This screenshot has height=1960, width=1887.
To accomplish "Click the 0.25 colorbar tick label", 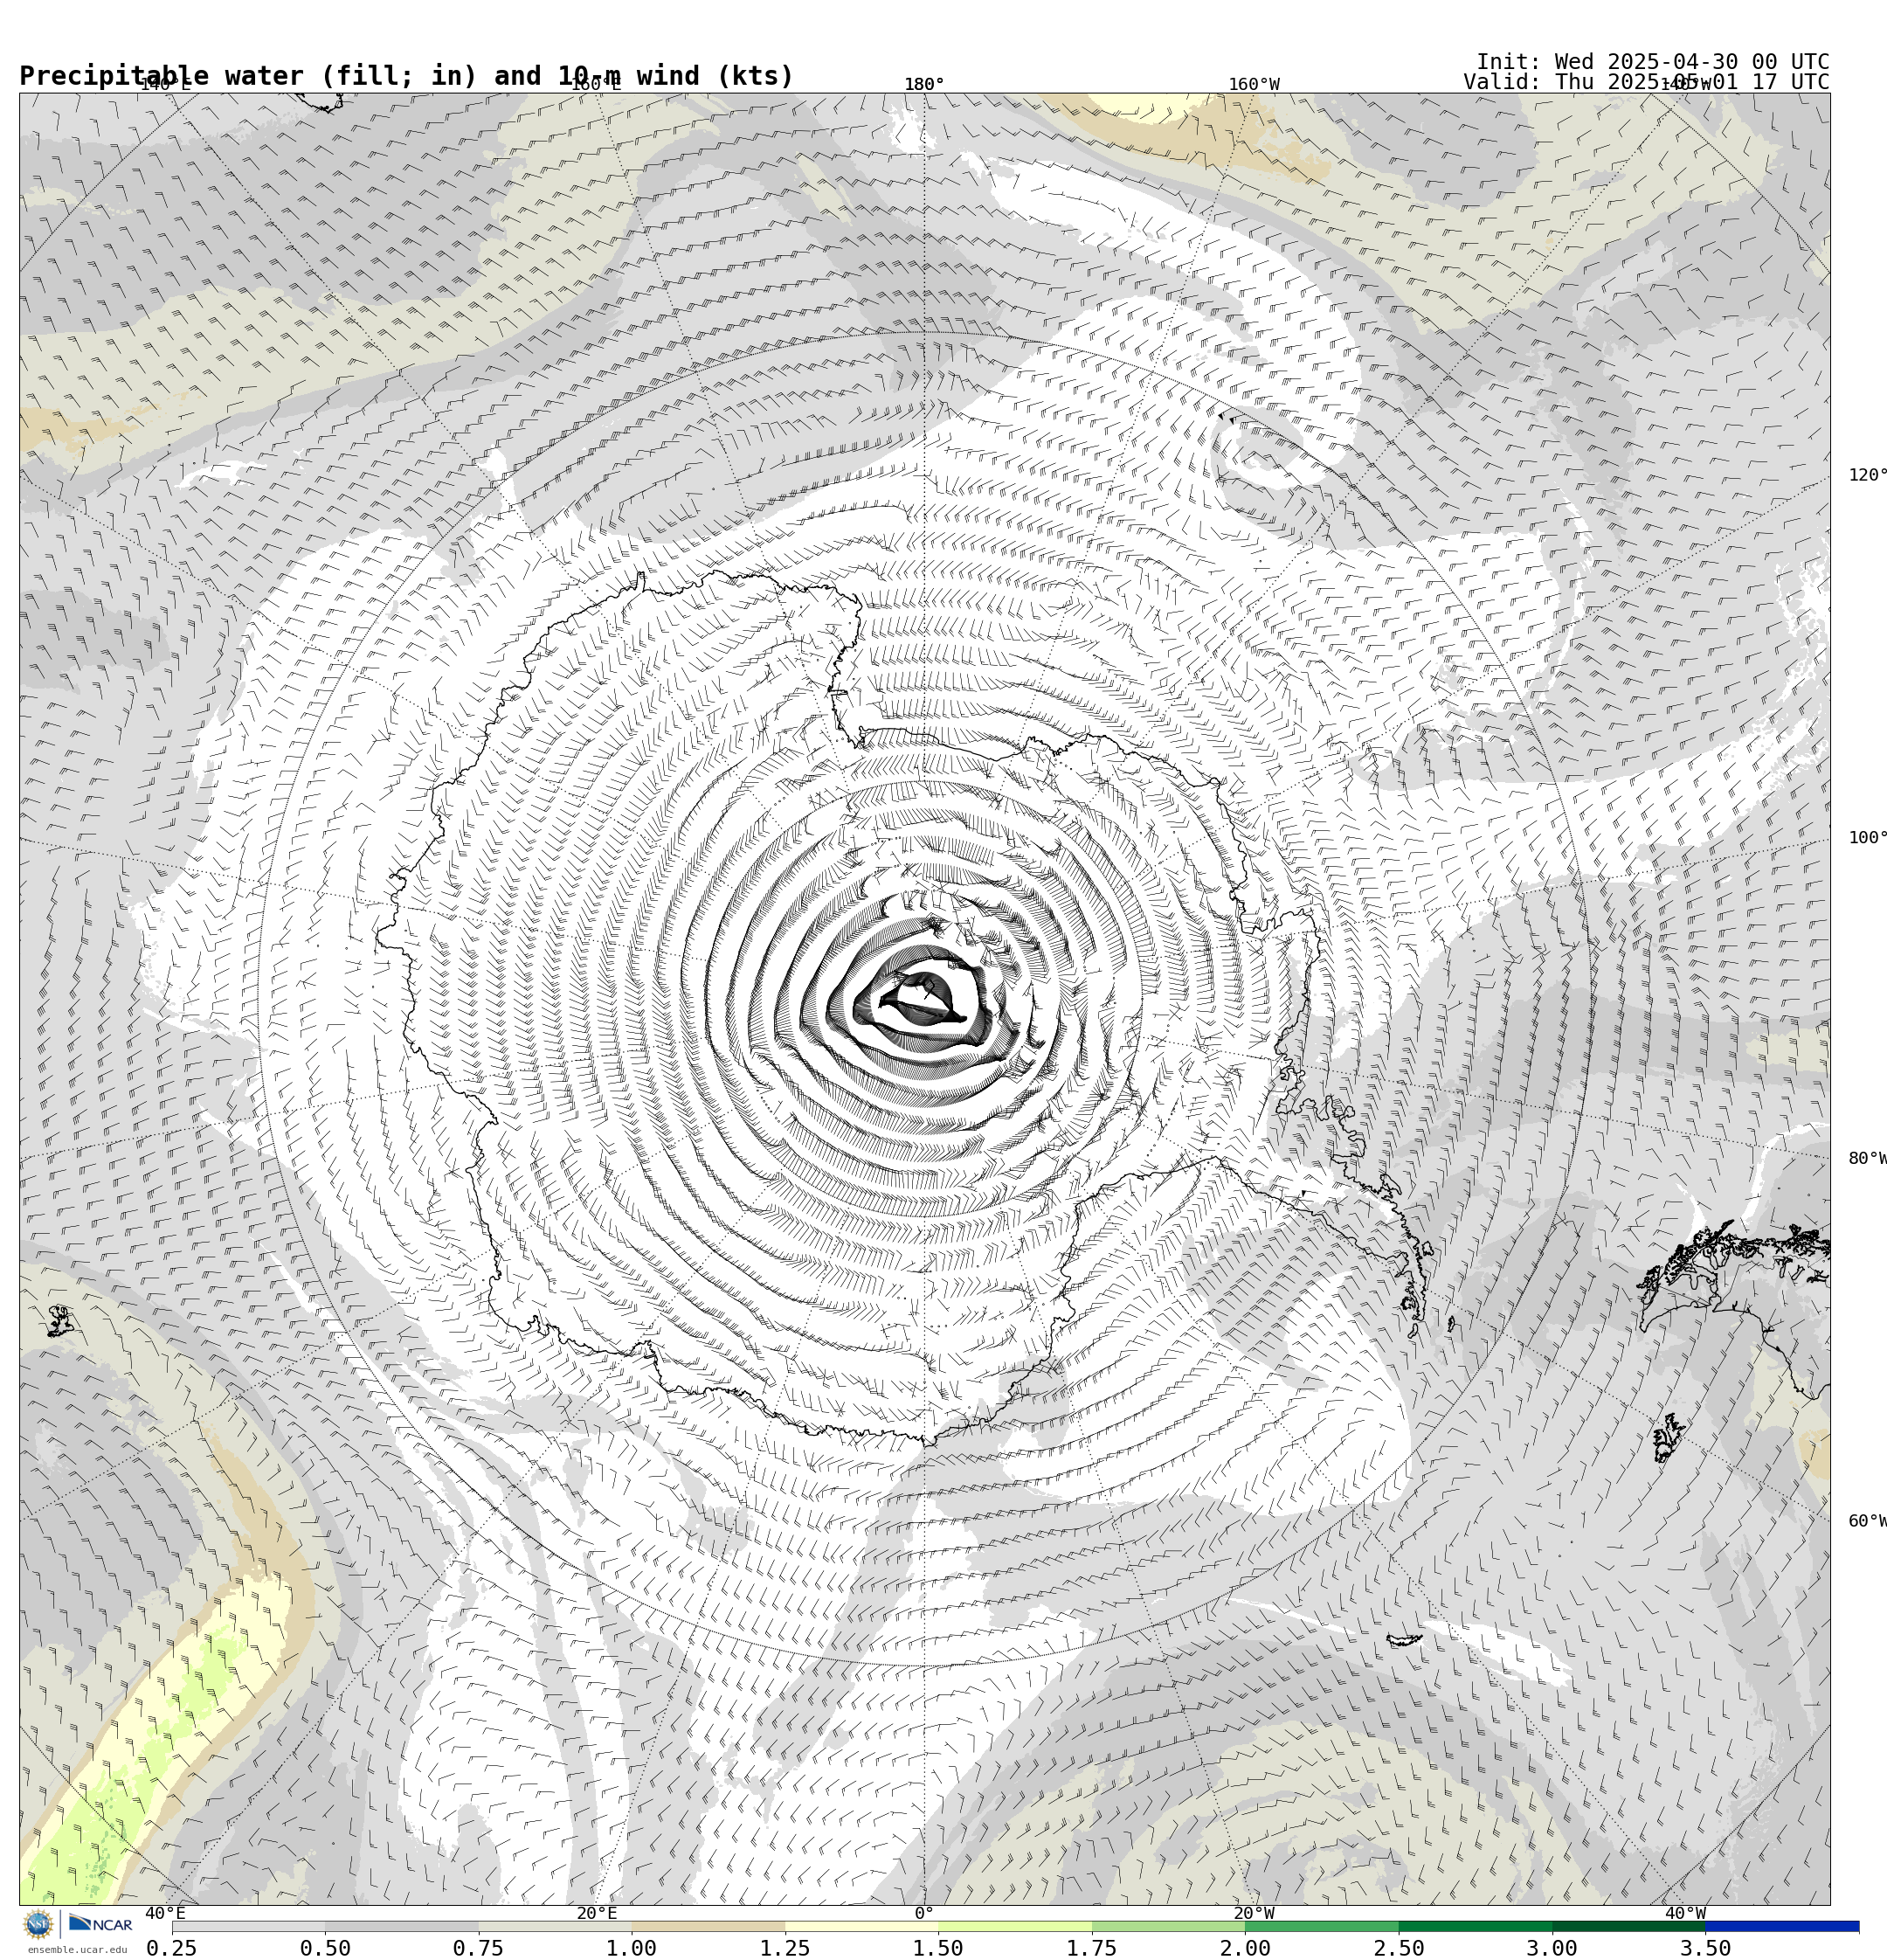I will 172,1947.
